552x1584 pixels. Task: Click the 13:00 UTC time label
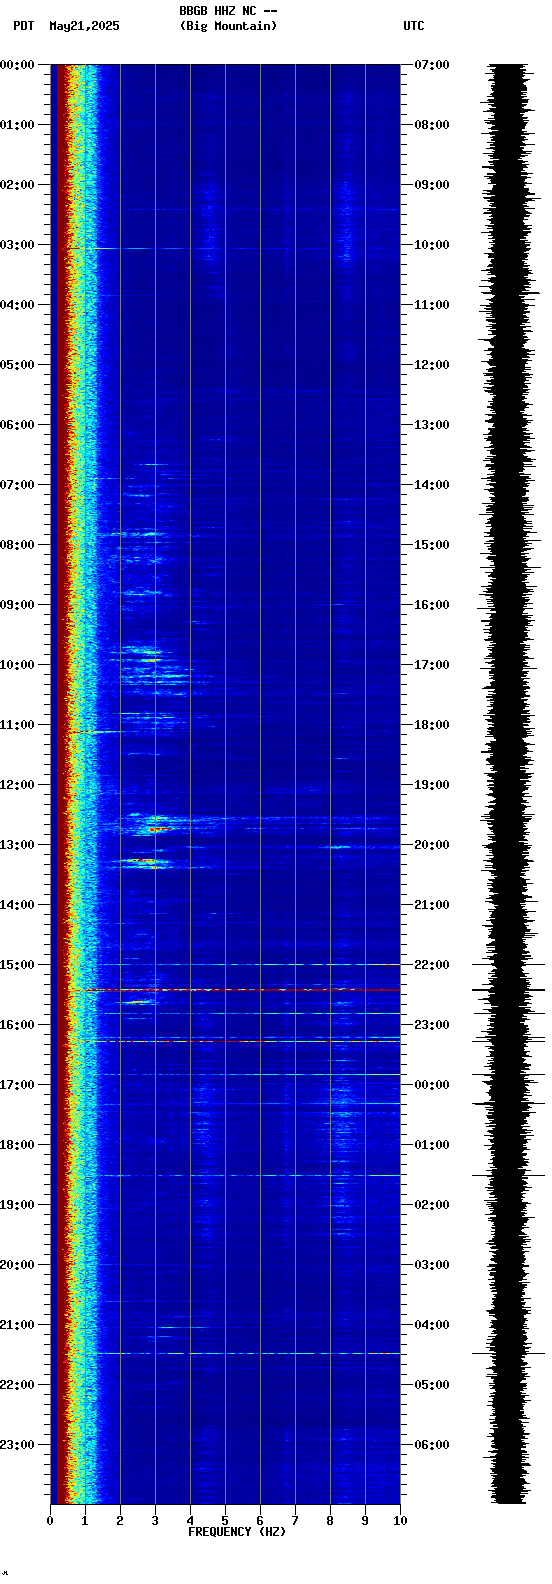click(432, 425)
